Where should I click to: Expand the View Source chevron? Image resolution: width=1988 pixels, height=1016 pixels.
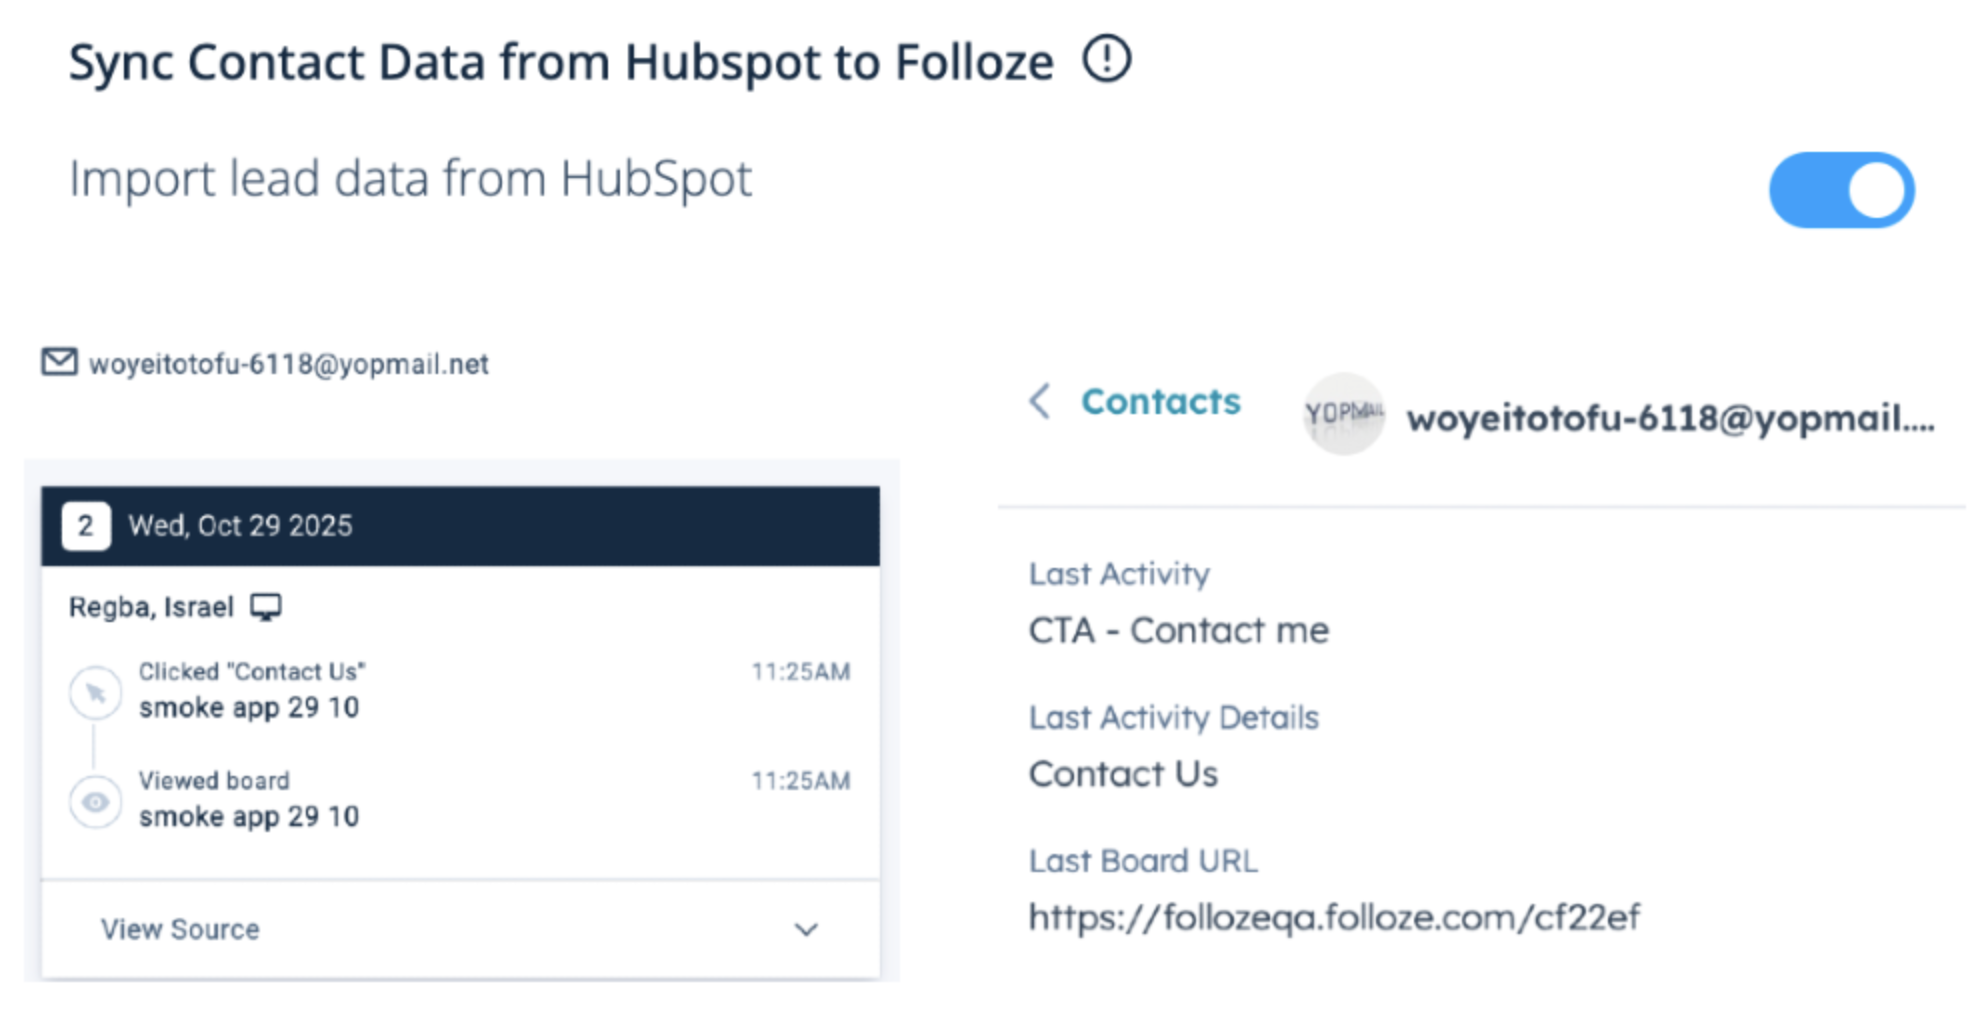click(x=806, y=930)
